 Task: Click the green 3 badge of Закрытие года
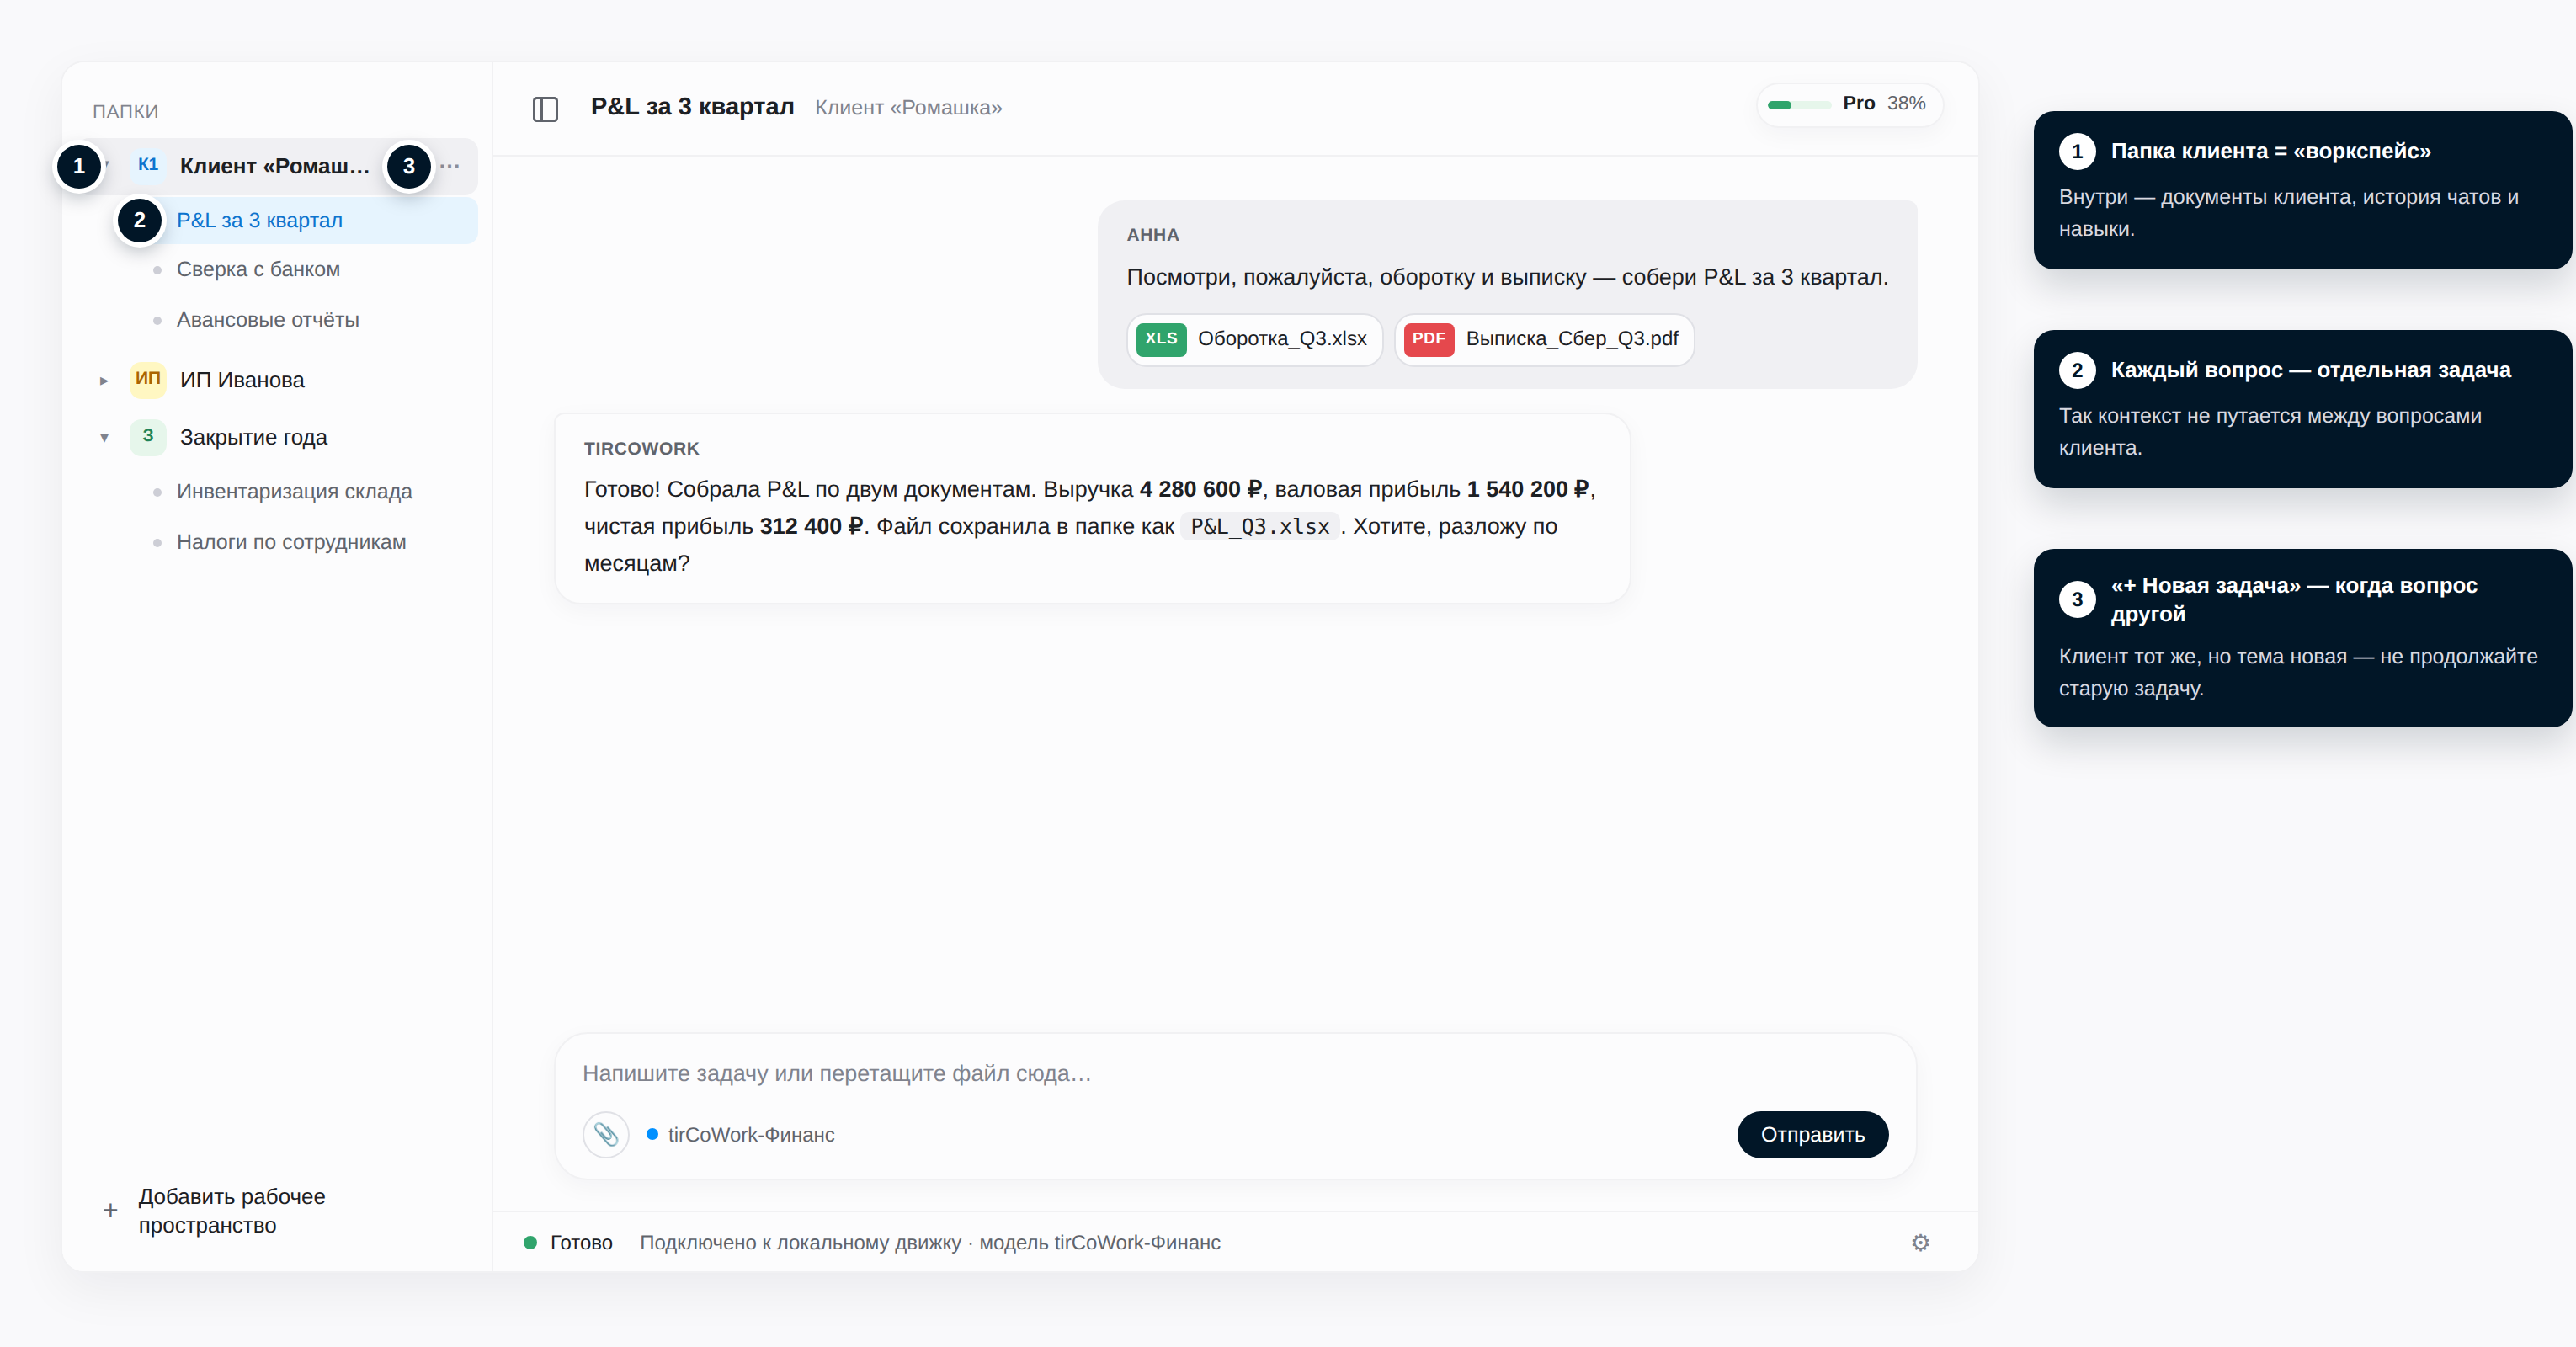pos(148,436)
